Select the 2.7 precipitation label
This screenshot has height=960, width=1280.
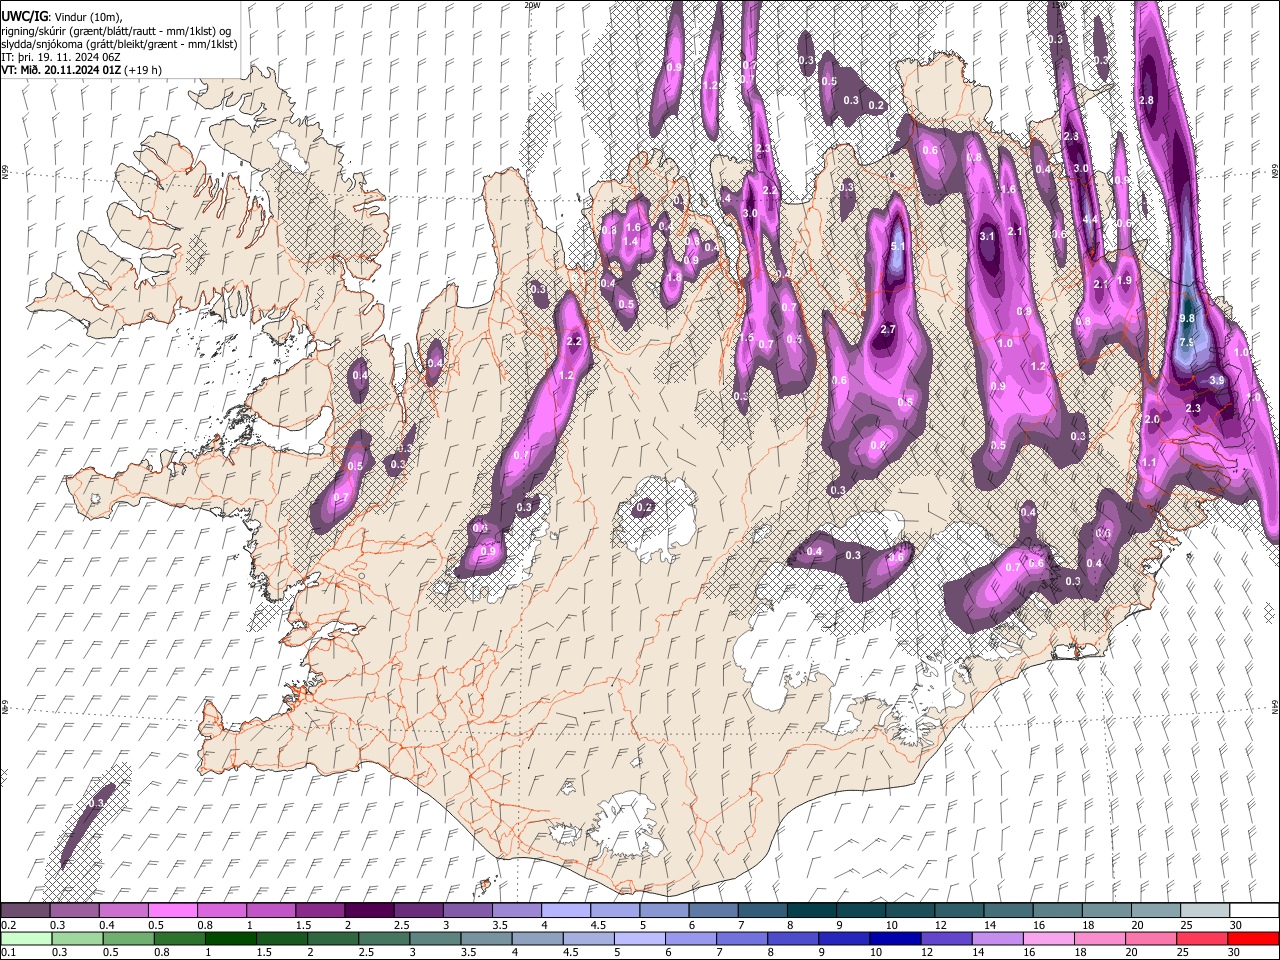(887, 330)
